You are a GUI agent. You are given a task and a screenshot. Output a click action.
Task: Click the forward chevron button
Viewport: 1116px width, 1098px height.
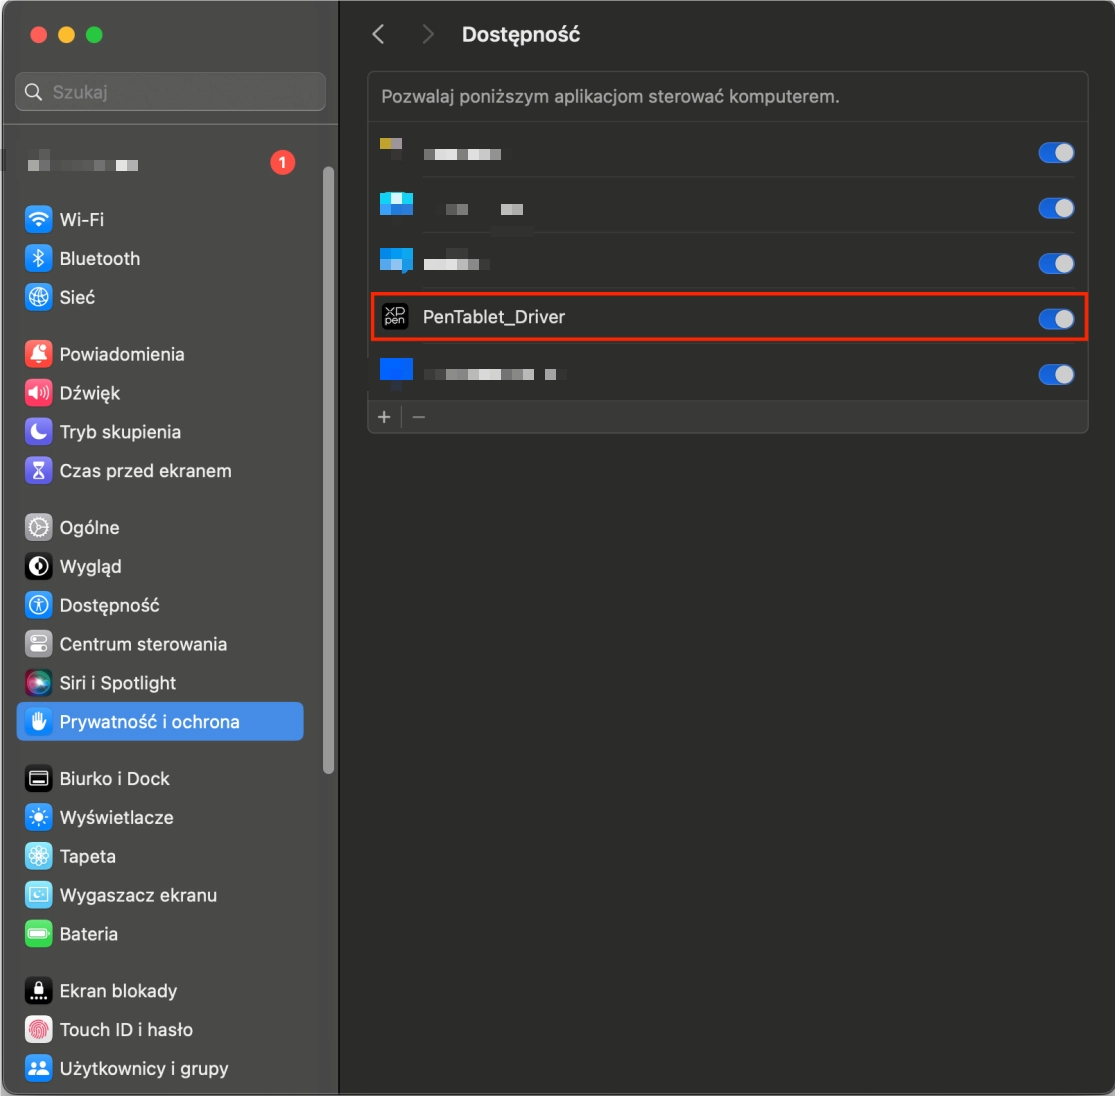click(428, 35)
